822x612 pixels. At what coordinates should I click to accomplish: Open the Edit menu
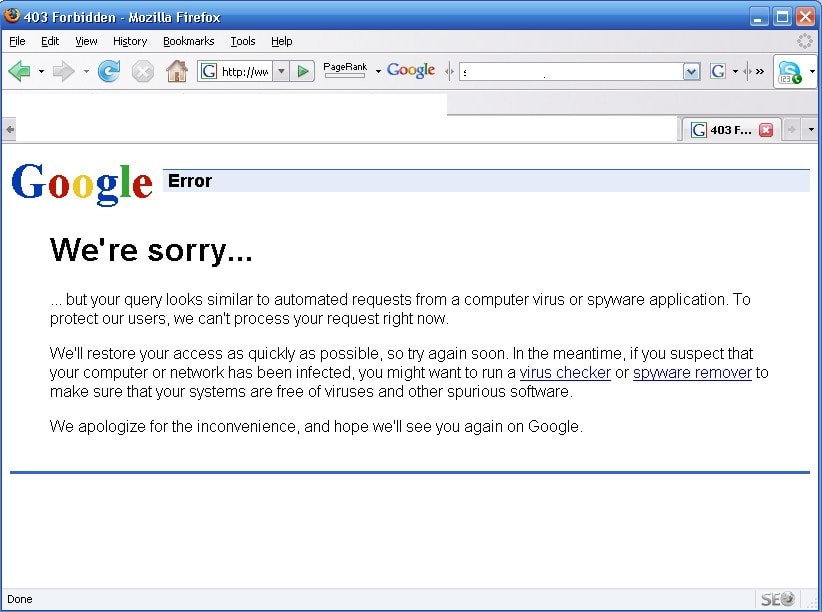(50, 41)
